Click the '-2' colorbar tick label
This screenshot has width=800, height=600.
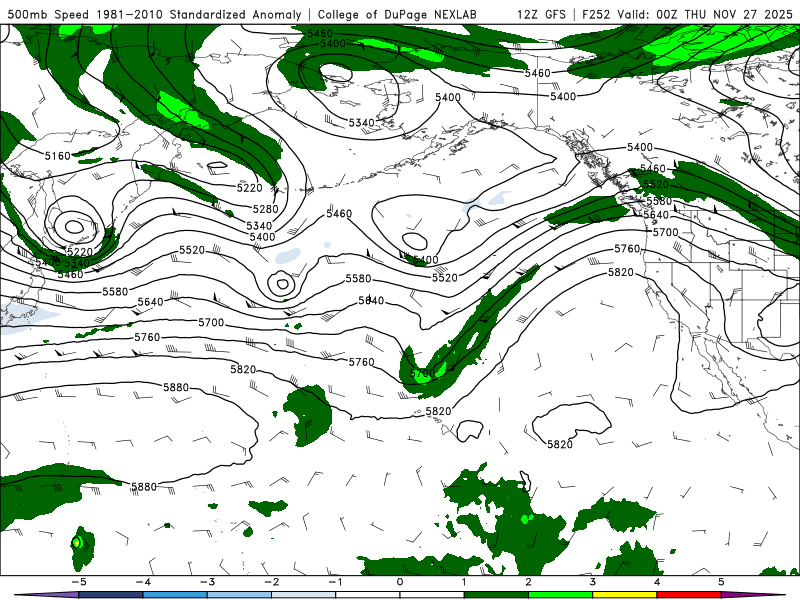pyautogui.click(x=271, y=582)
